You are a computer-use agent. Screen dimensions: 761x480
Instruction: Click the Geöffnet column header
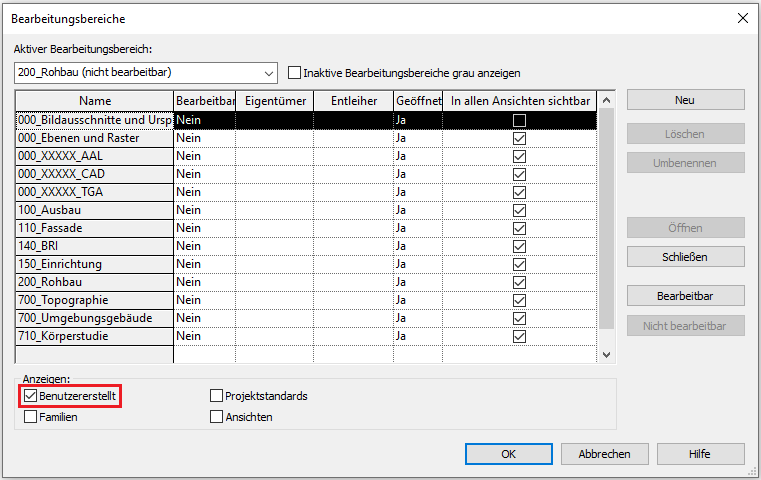418,101
